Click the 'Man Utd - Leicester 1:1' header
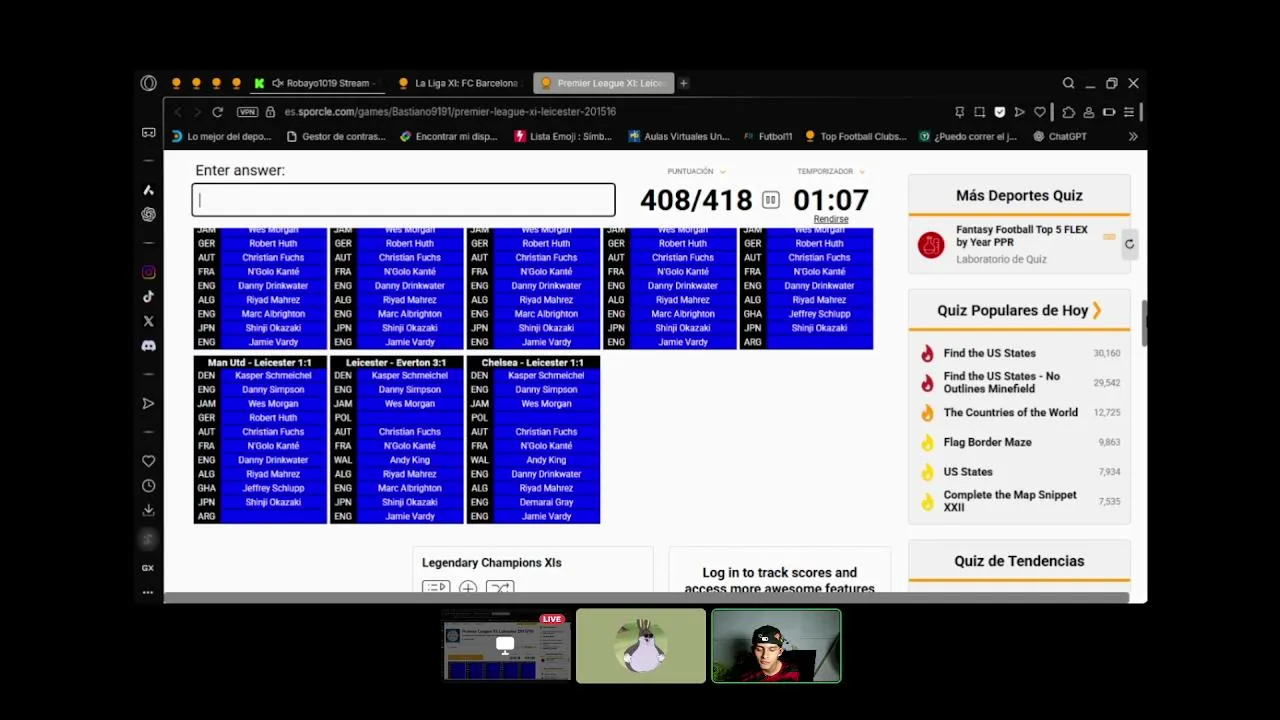Image resolution: width=1280 pixels, height=720 pixels. tap(260, 362)
